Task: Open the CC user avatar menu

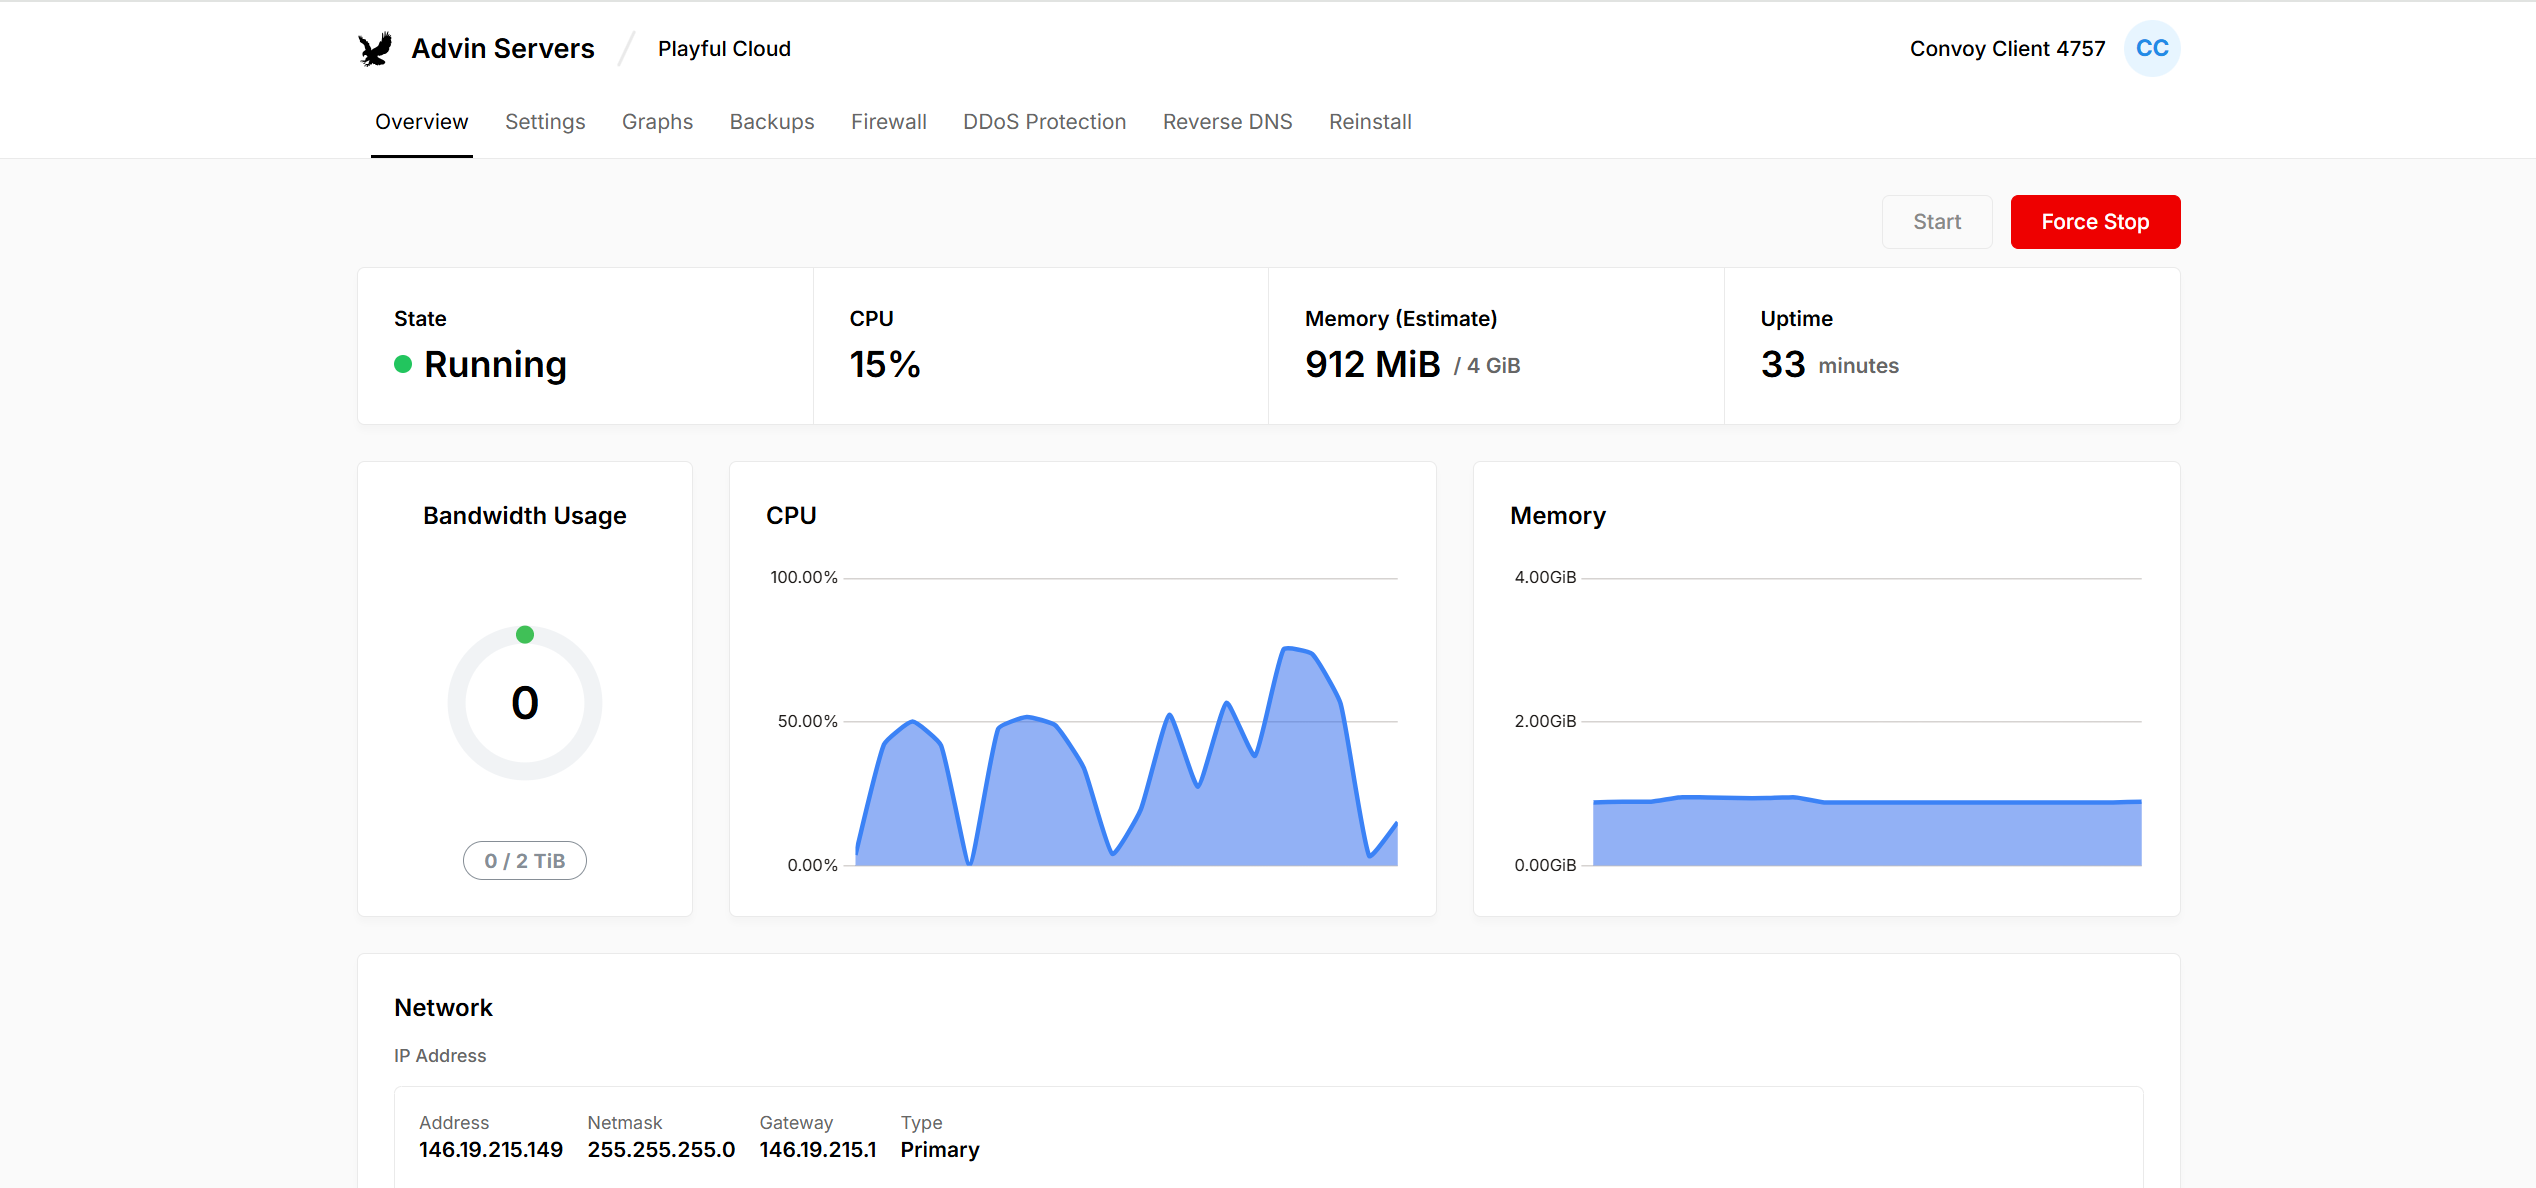Action: coord(2152,48)
